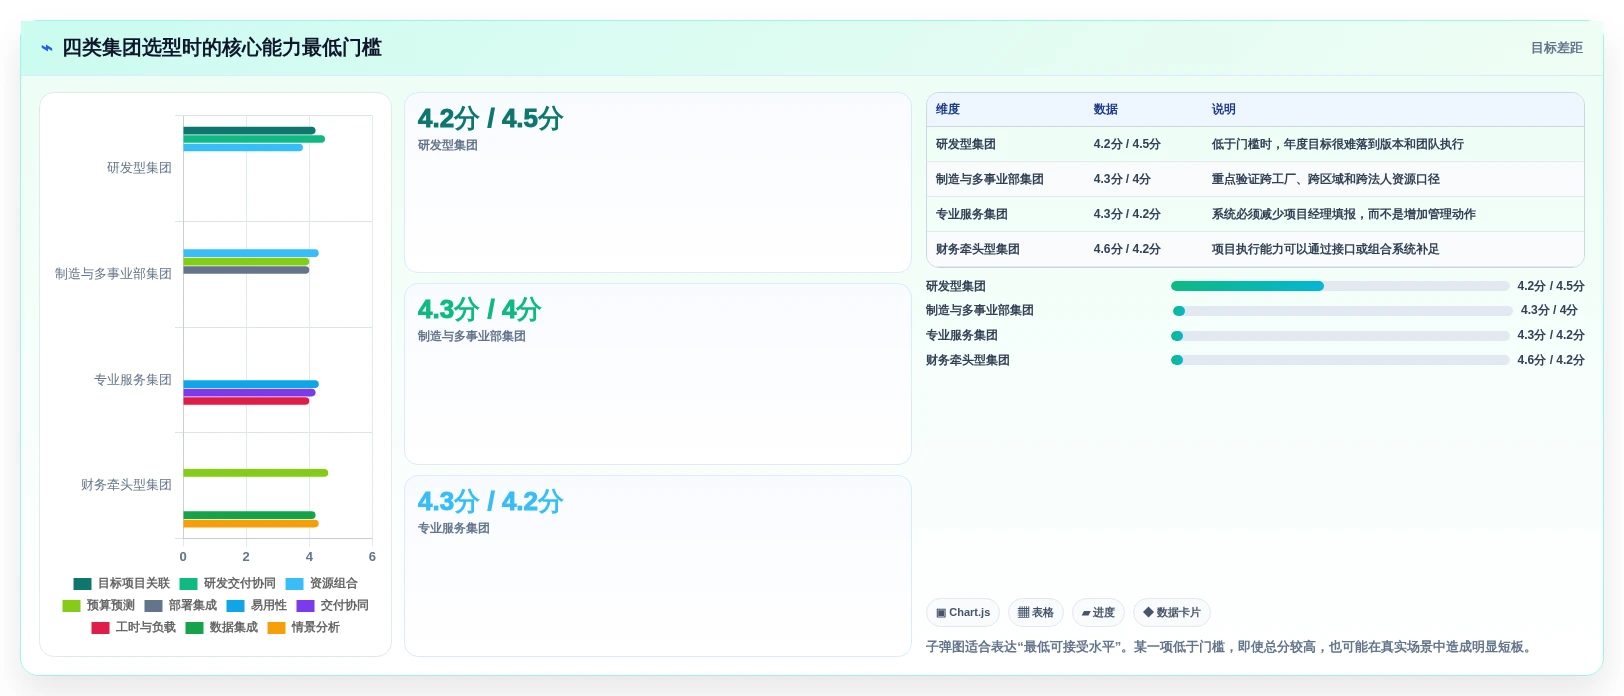This screenshot has height=696, width=1624.
Task: Click the 财务牵头型集团 progress bar
Action: pyautogui.click(x=1340, y=360)
